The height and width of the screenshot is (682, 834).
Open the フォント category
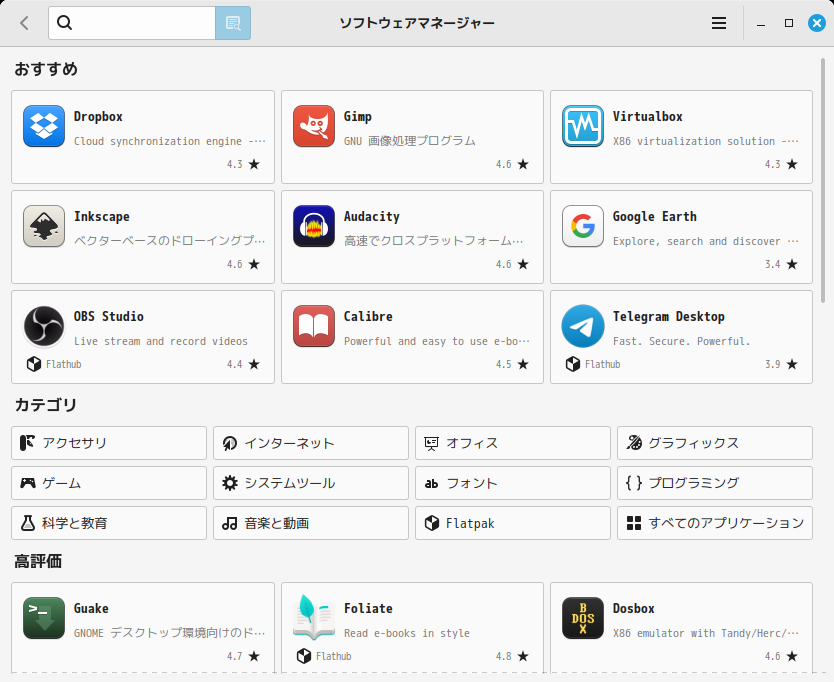[x=513, y=483]
